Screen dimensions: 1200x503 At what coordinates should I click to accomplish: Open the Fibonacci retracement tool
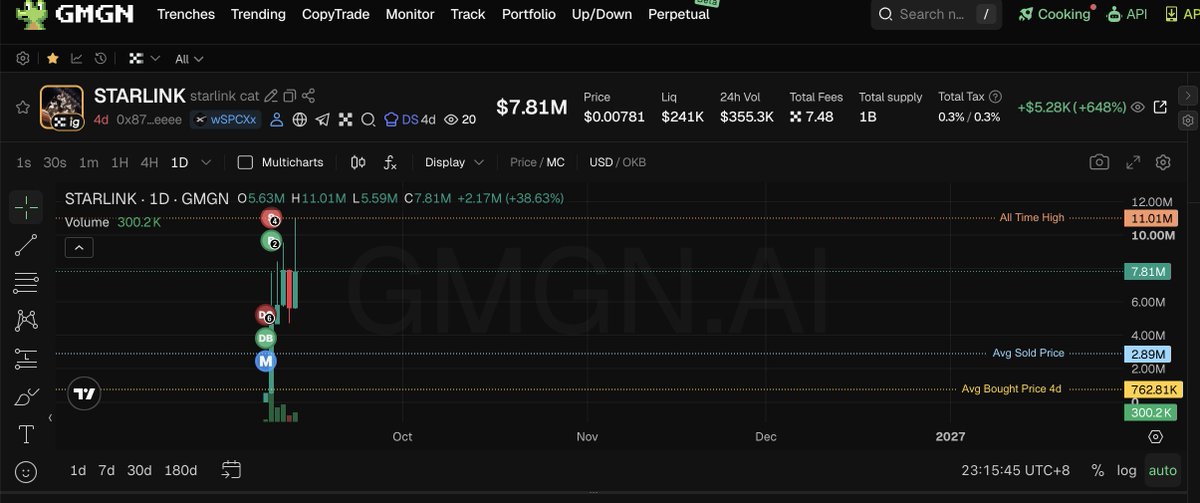(x=27, y=283)
